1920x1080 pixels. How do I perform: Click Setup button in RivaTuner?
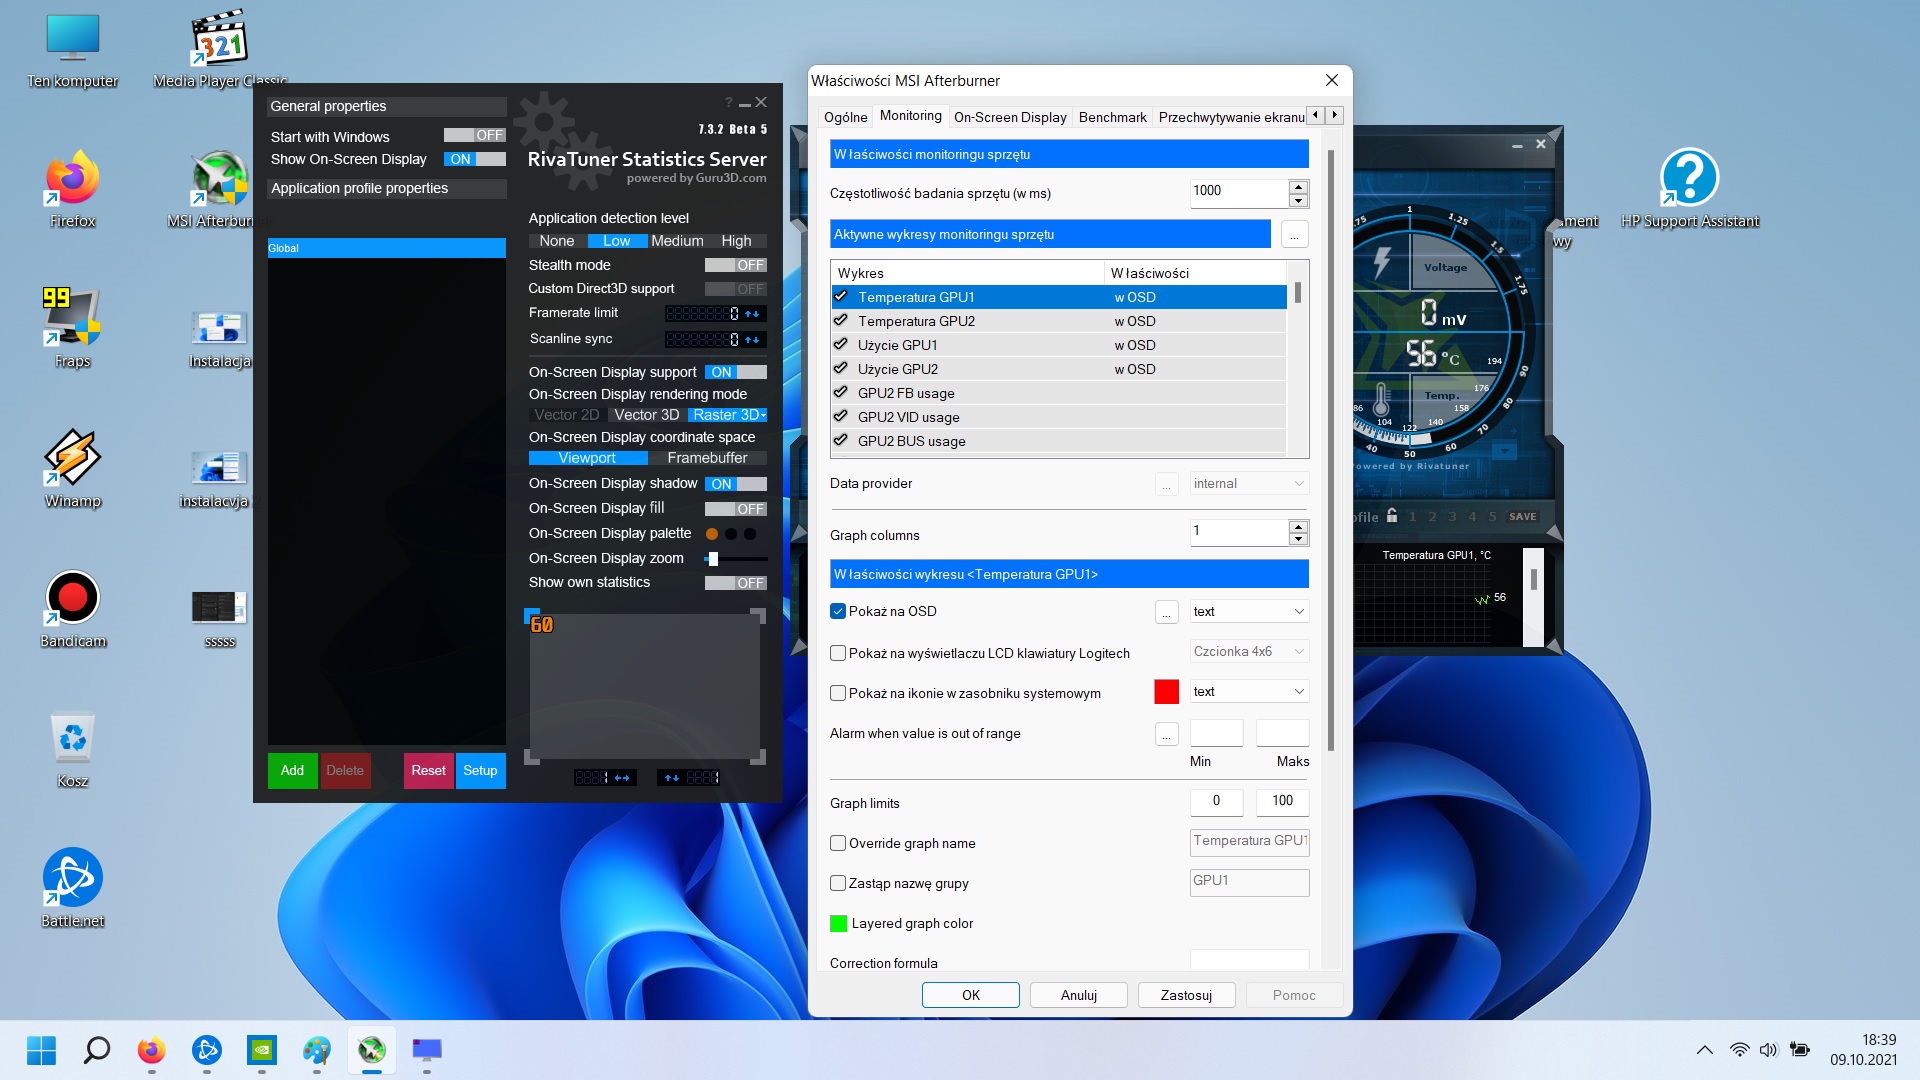[x=480, y=770]
